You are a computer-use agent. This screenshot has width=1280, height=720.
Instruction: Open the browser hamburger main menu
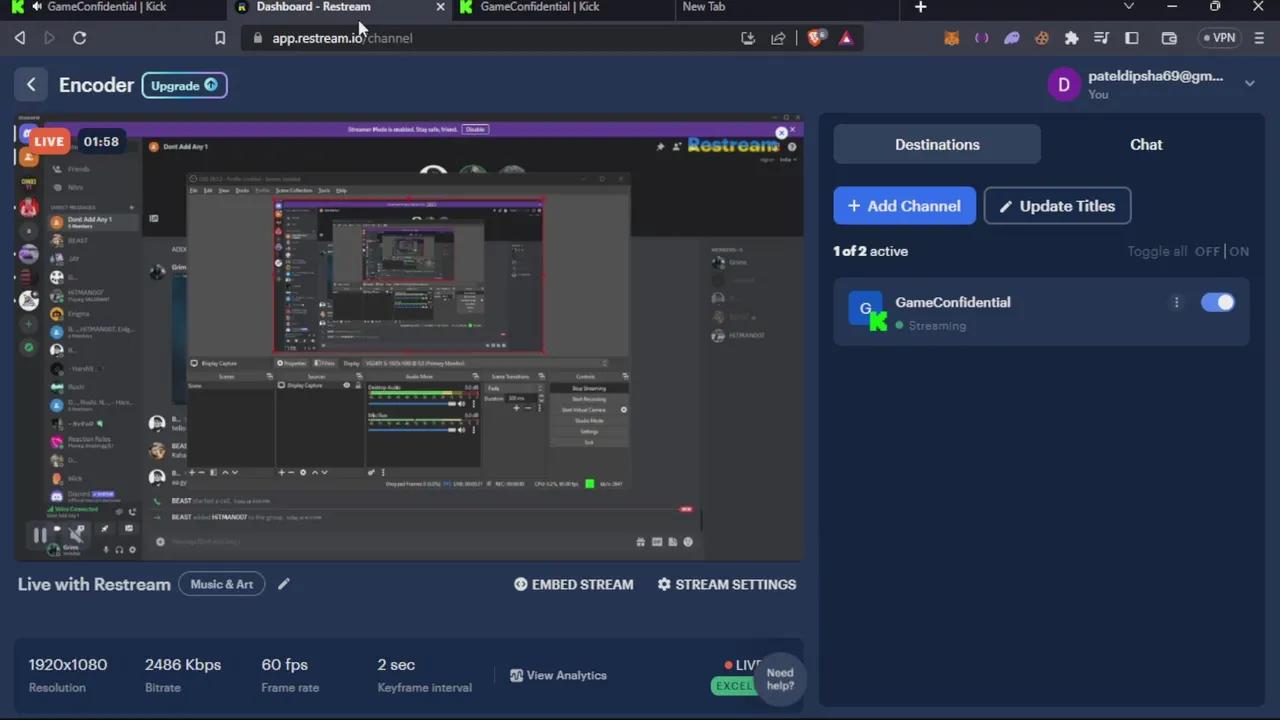pyautogui.click(x=1259, y=38)
